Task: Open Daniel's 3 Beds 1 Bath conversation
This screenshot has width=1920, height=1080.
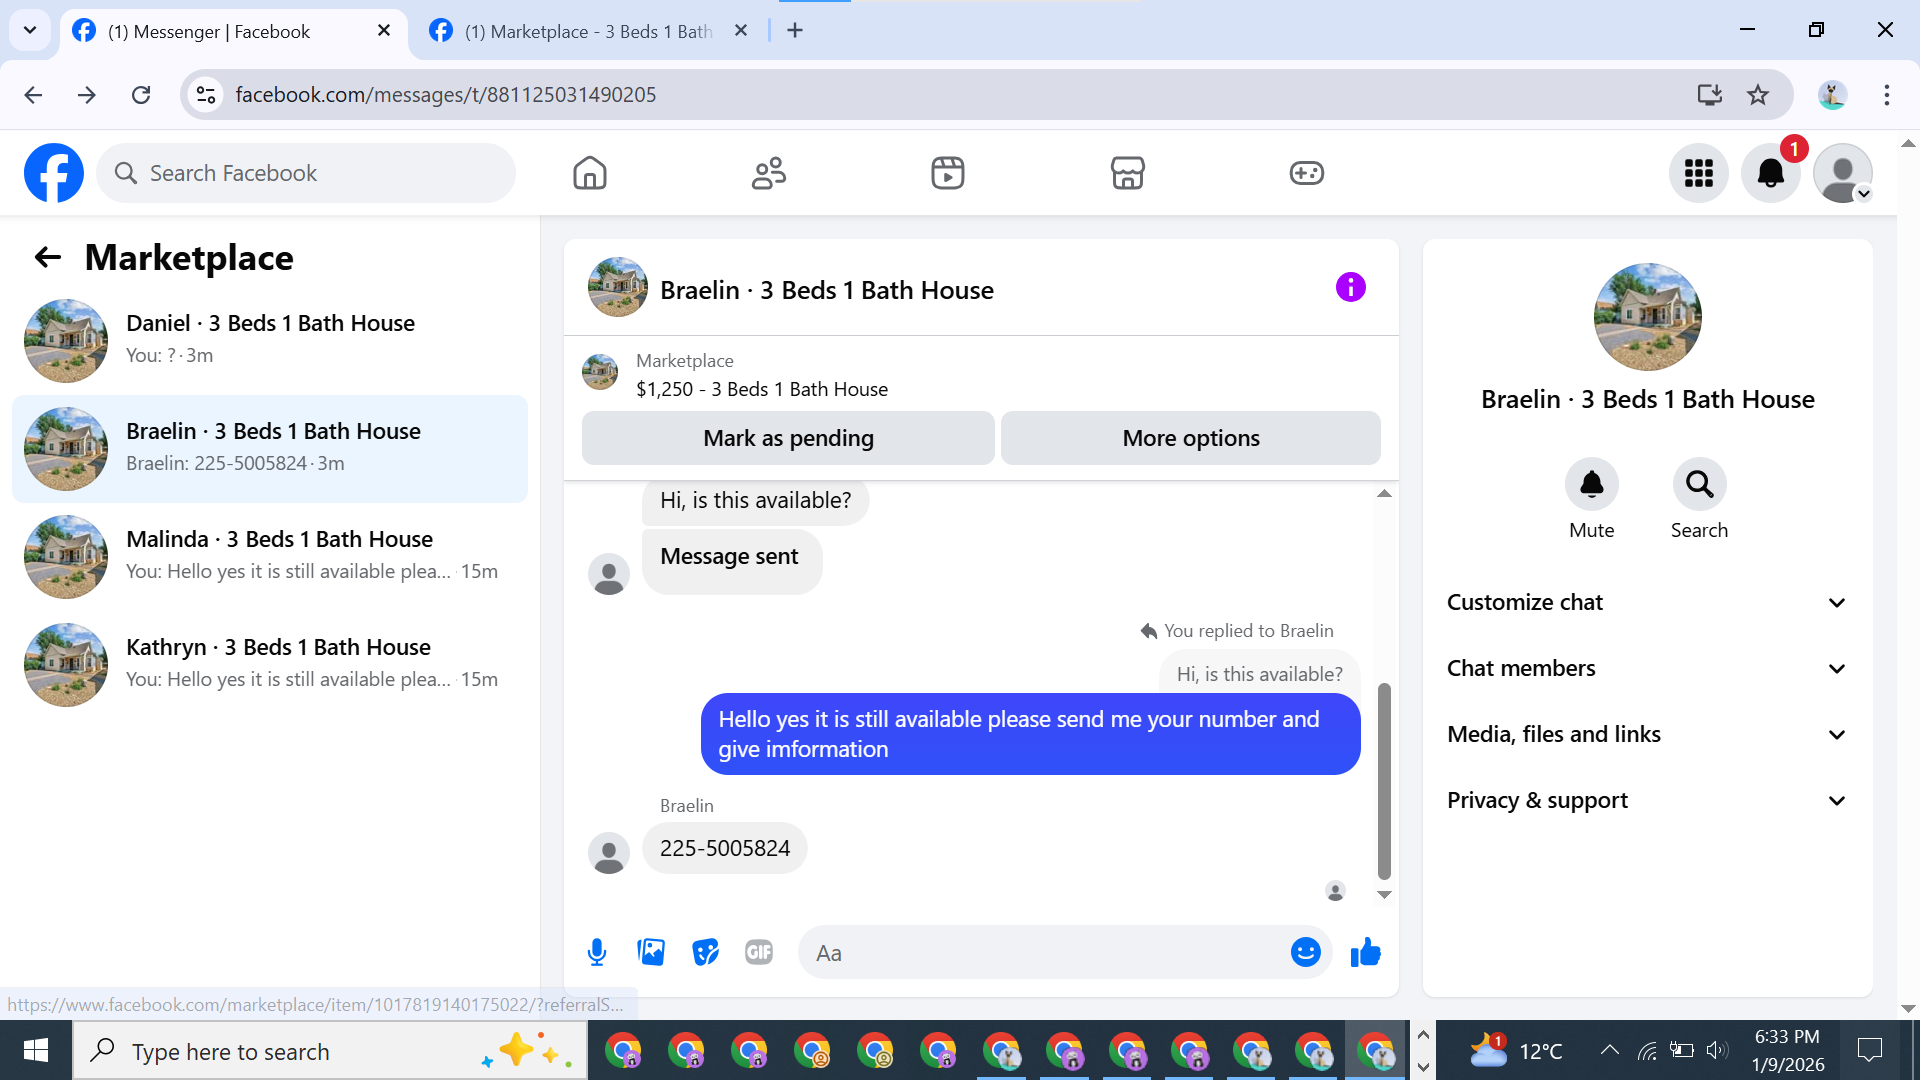Action: tap(270, 340)
